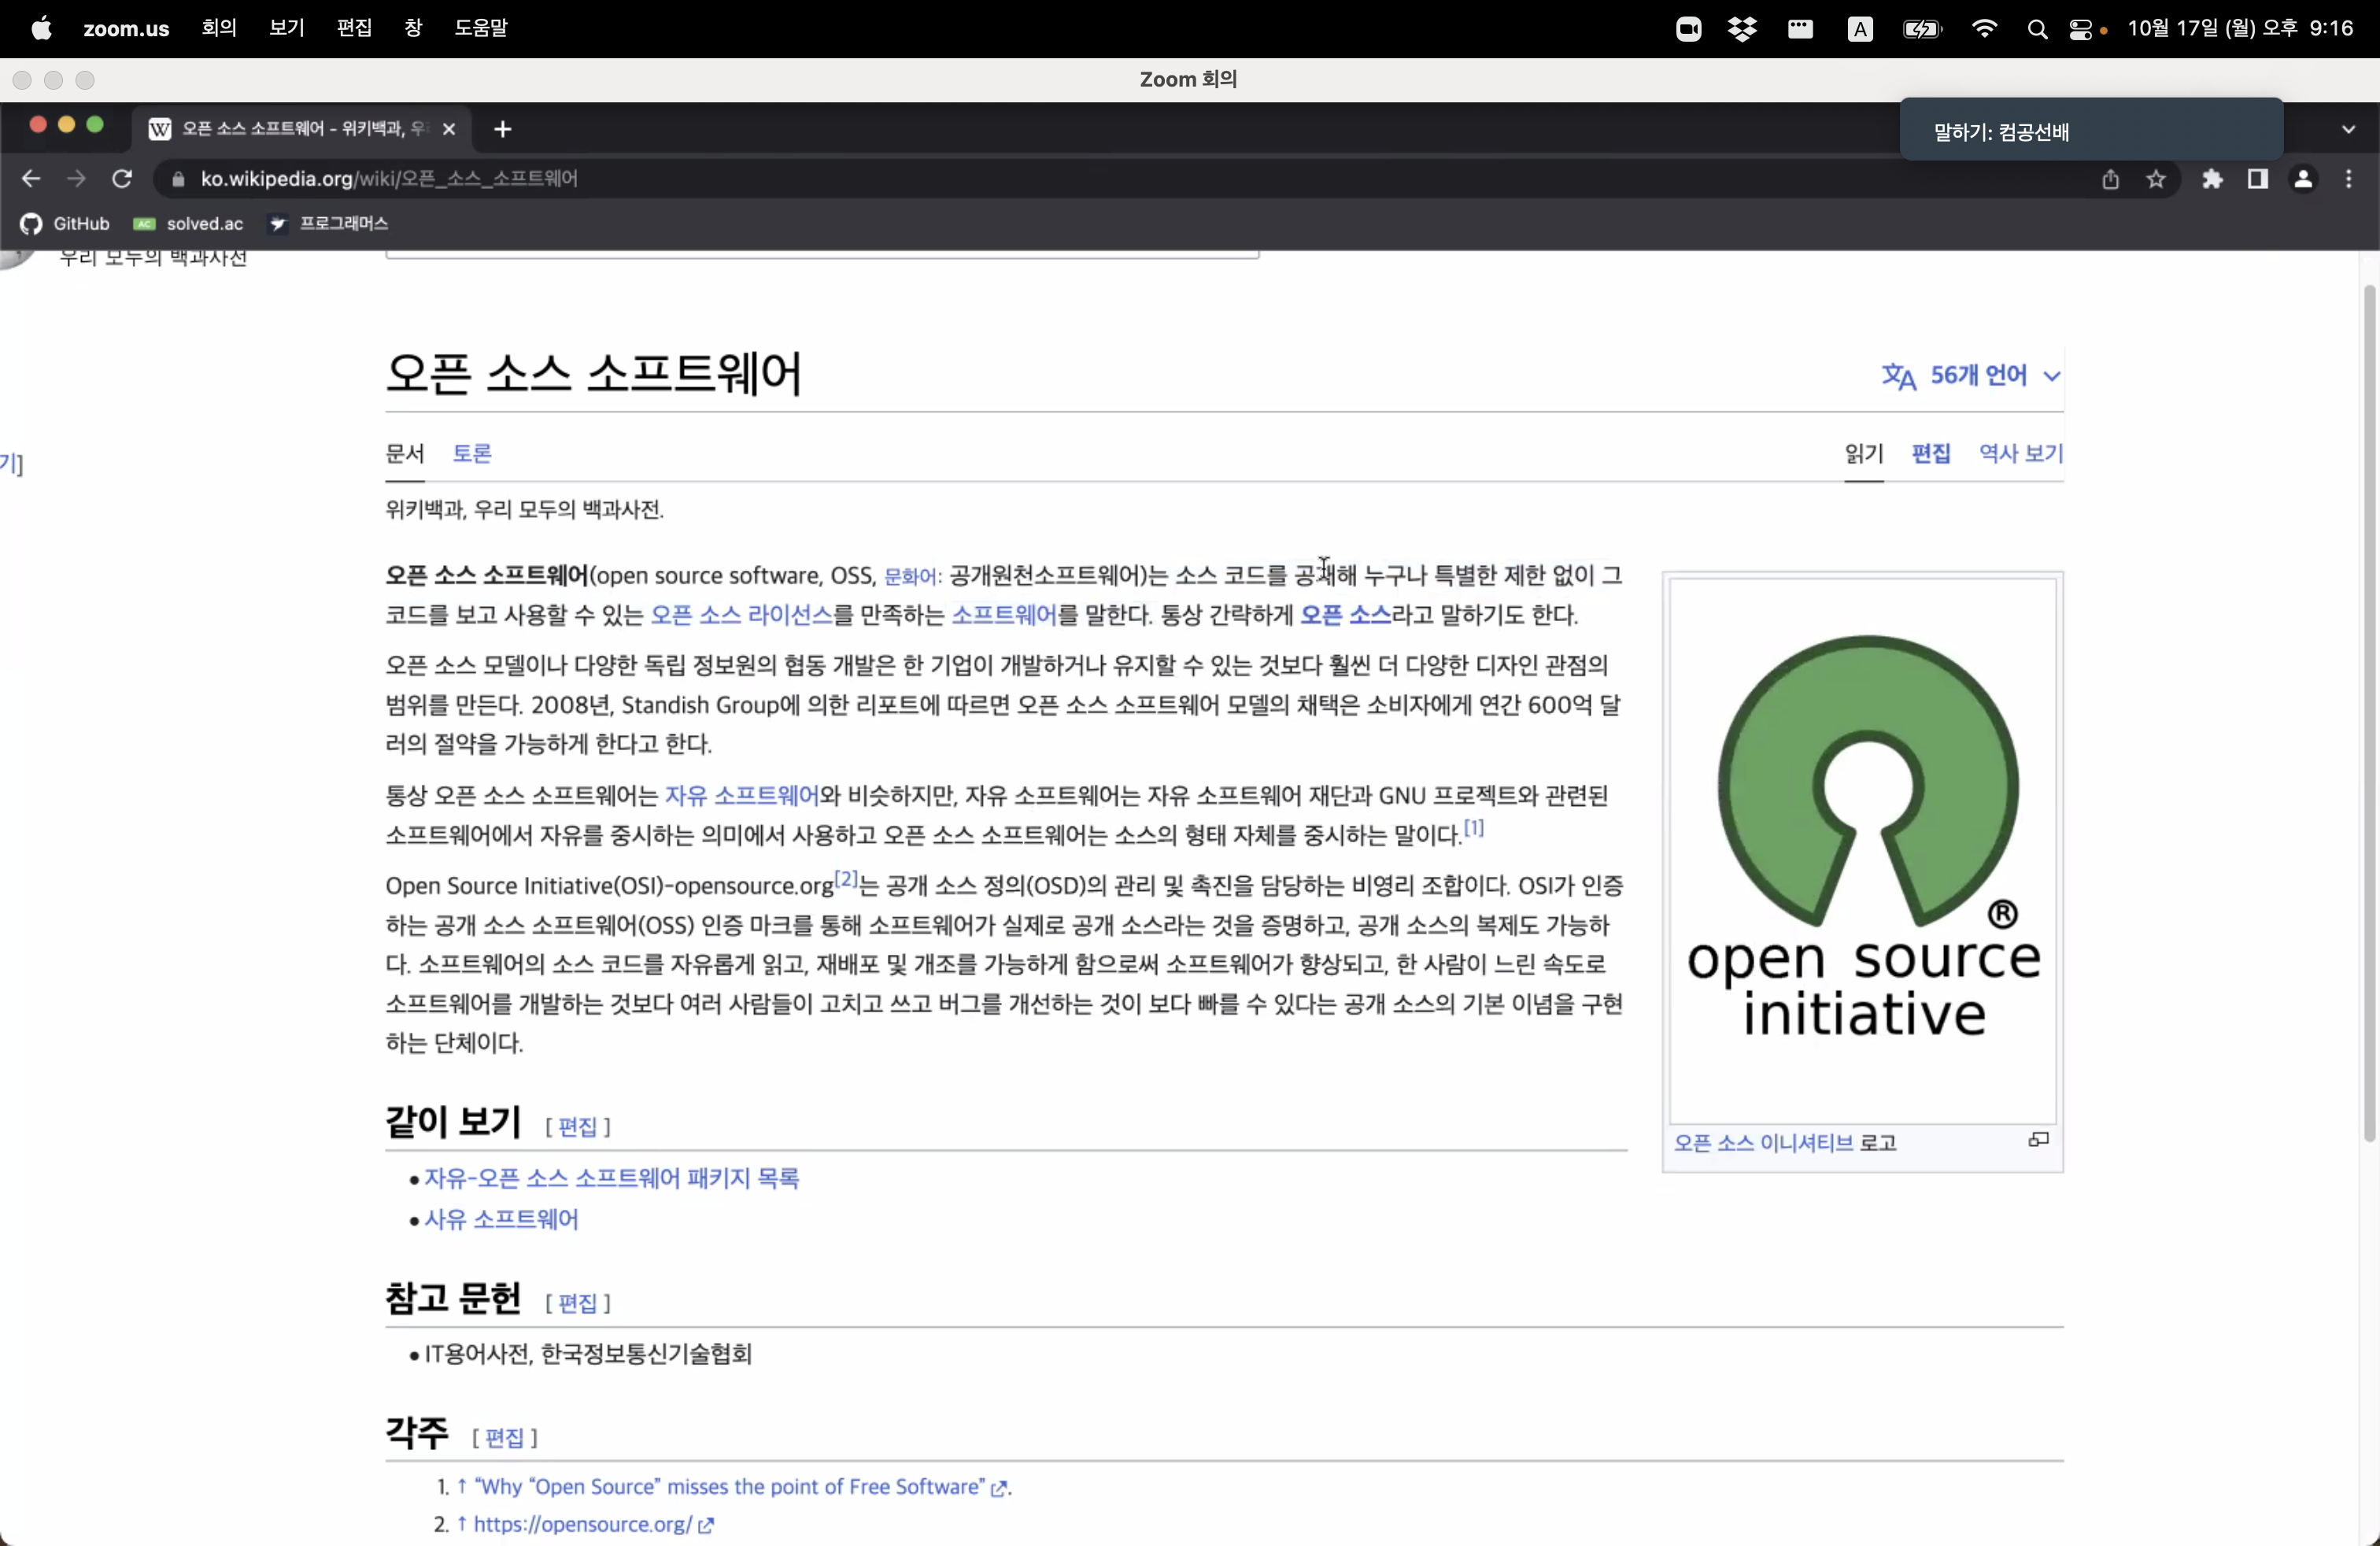Switch to the 토론 tab
The height and width of the screenshot is (1546, 2380).
tap(472, 454)
